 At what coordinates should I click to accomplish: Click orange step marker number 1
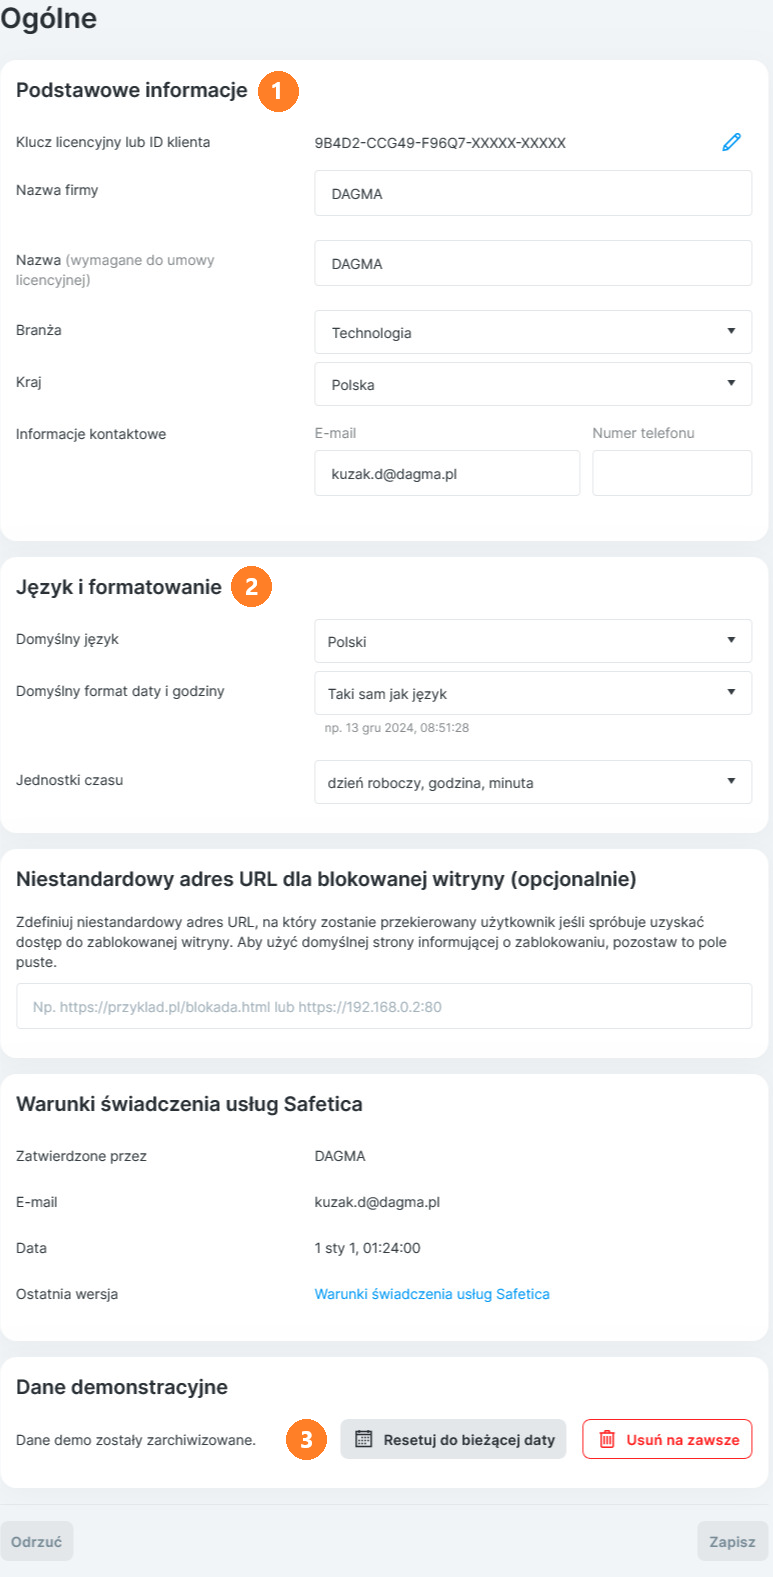(277, 91)
